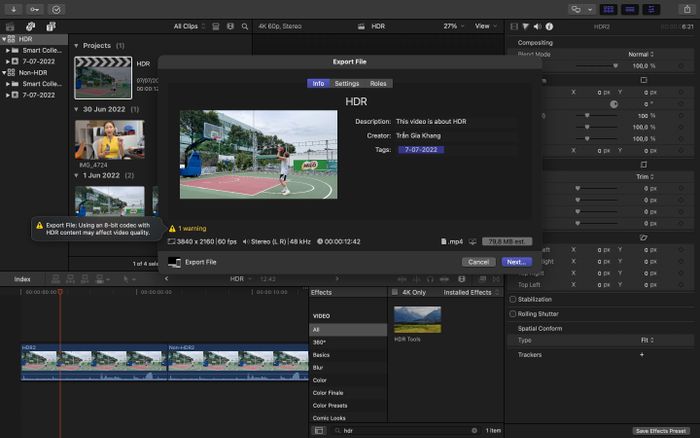Click the clear search icon in Effects

point(474,430)
